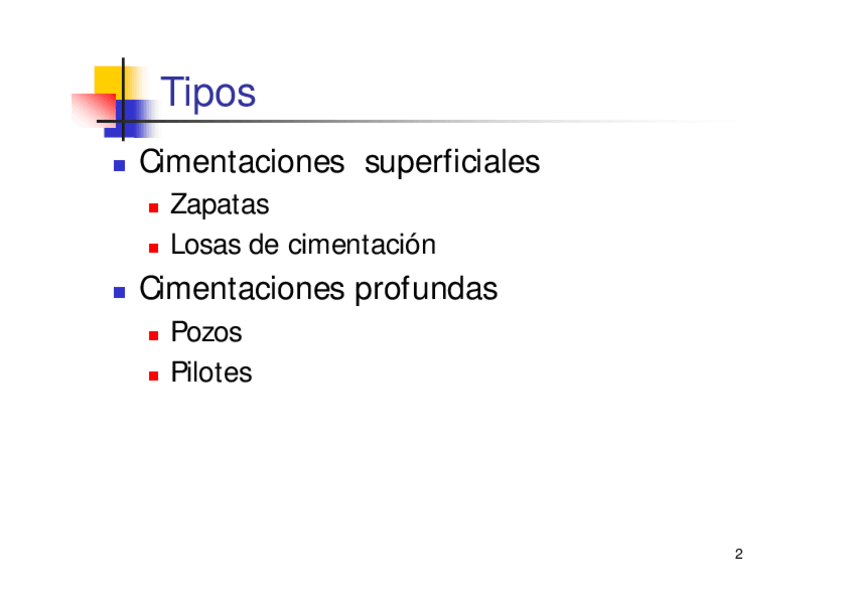Click the word "profundas" in the second heading

[x=426, y=290]
